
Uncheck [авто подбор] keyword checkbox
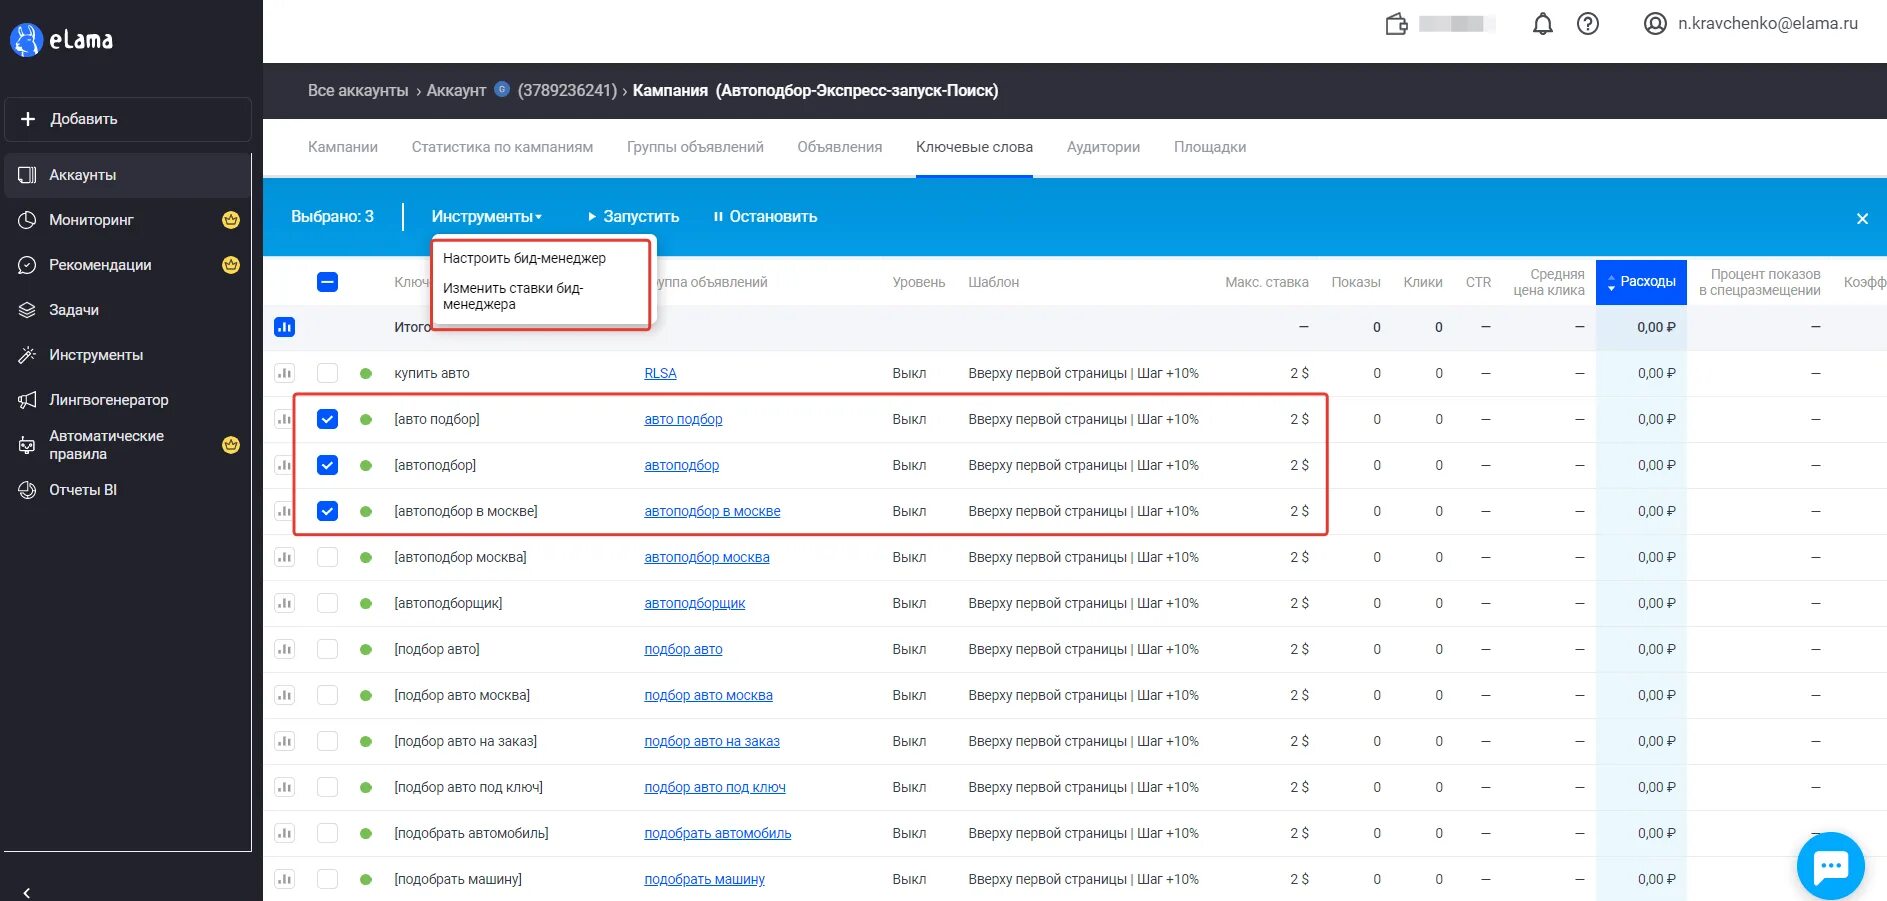click(x=327, y=419)
